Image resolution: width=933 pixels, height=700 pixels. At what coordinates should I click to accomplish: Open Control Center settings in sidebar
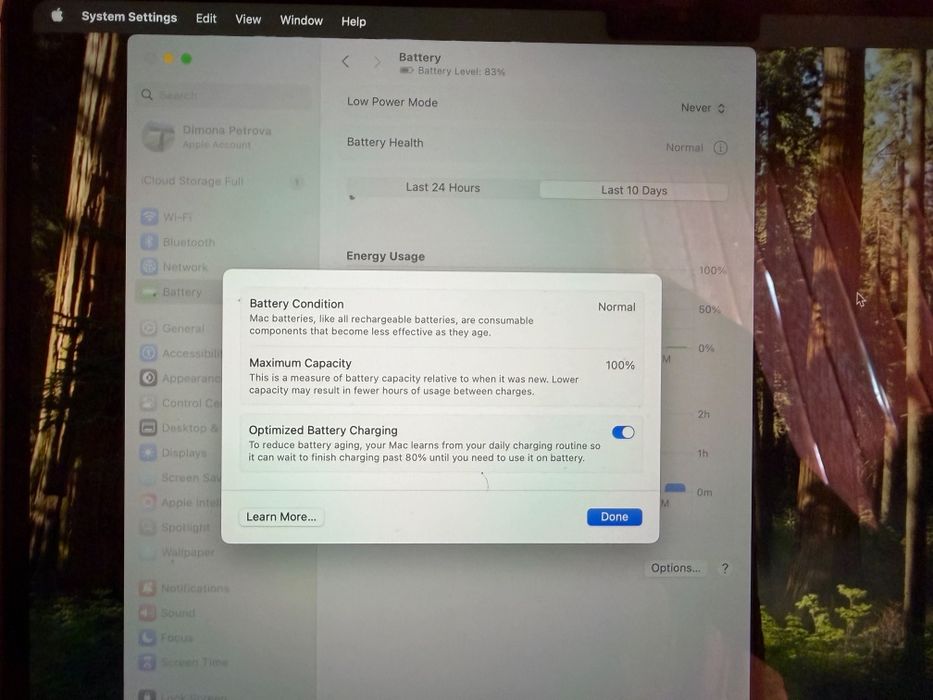(180, 403)
